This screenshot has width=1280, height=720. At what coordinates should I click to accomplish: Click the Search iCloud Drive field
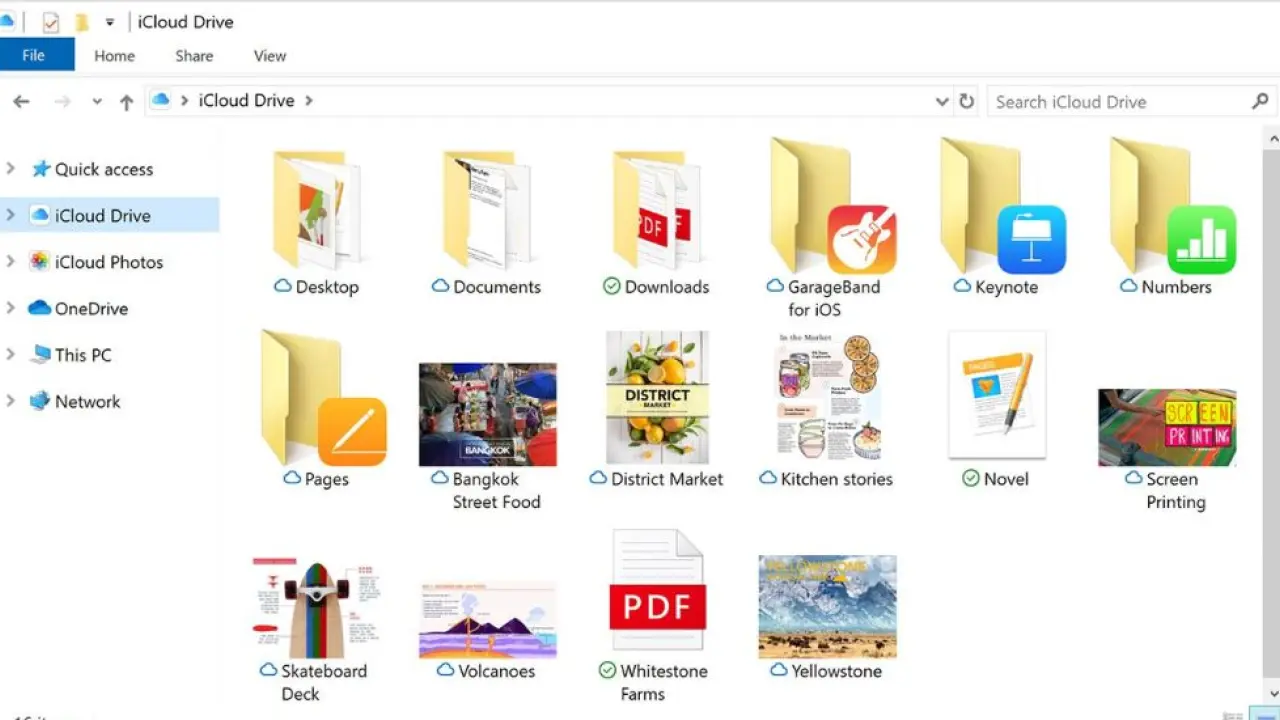[1120, 101]
